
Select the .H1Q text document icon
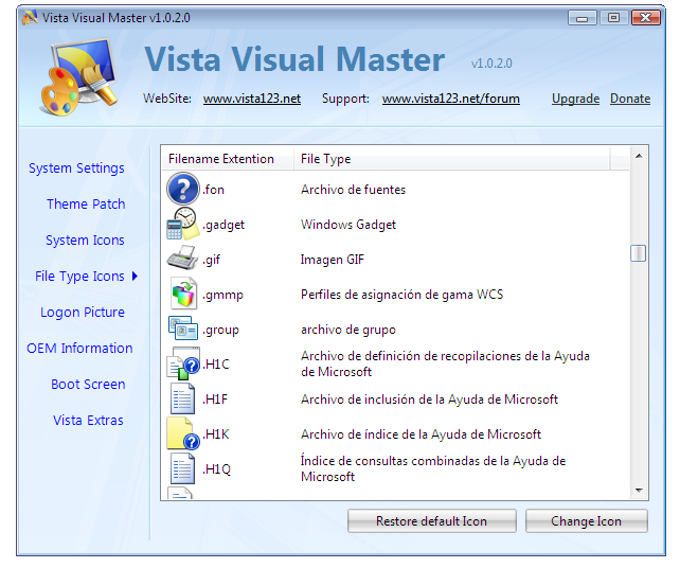pyautogui.click(x=183, y=469)
